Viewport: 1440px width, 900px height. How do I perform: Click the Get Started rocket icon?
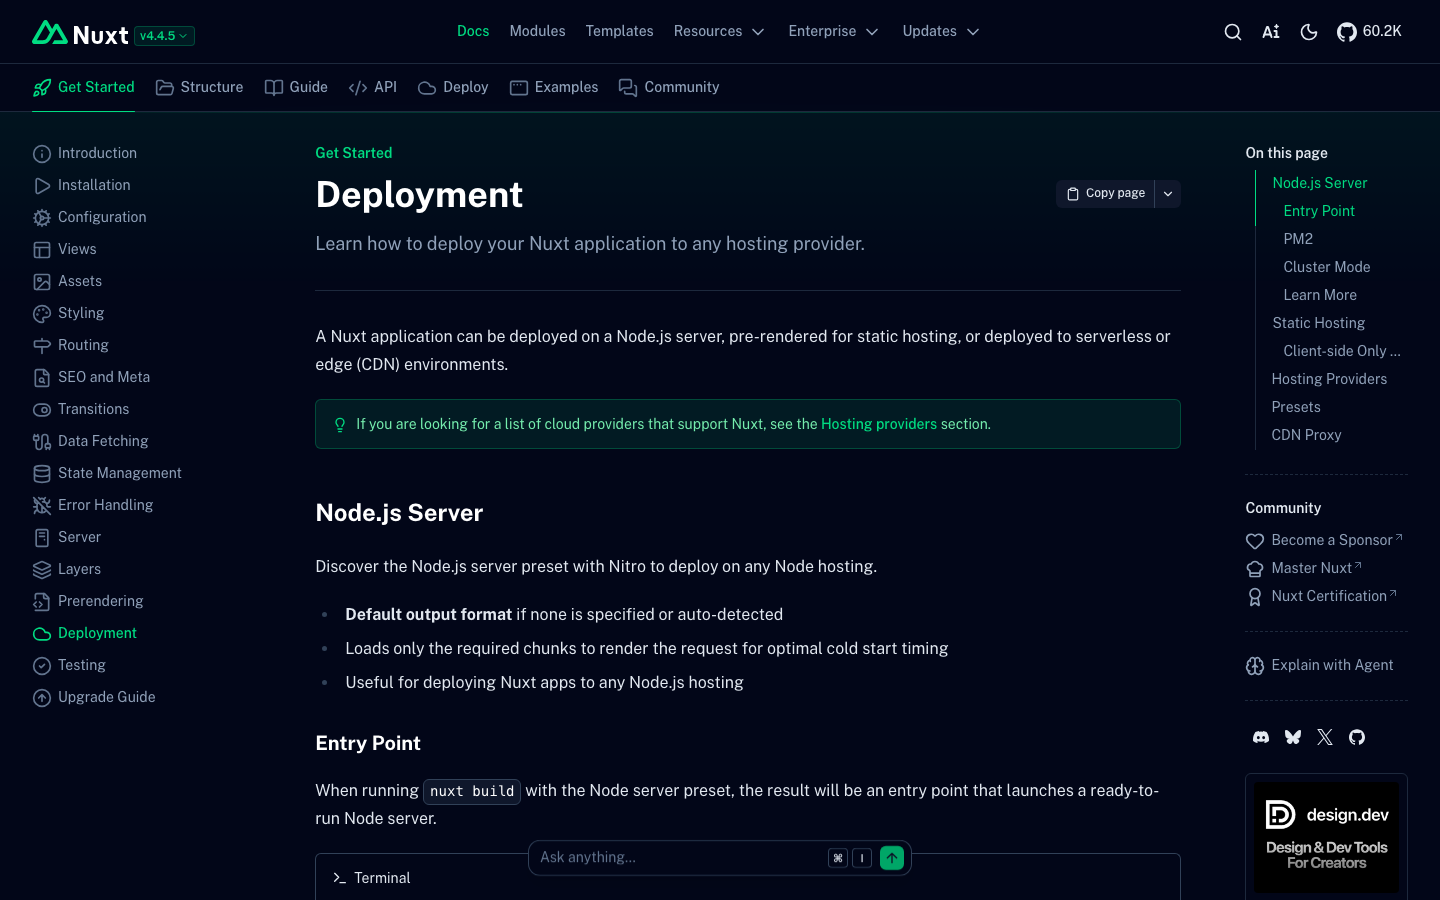click(42, 88)
